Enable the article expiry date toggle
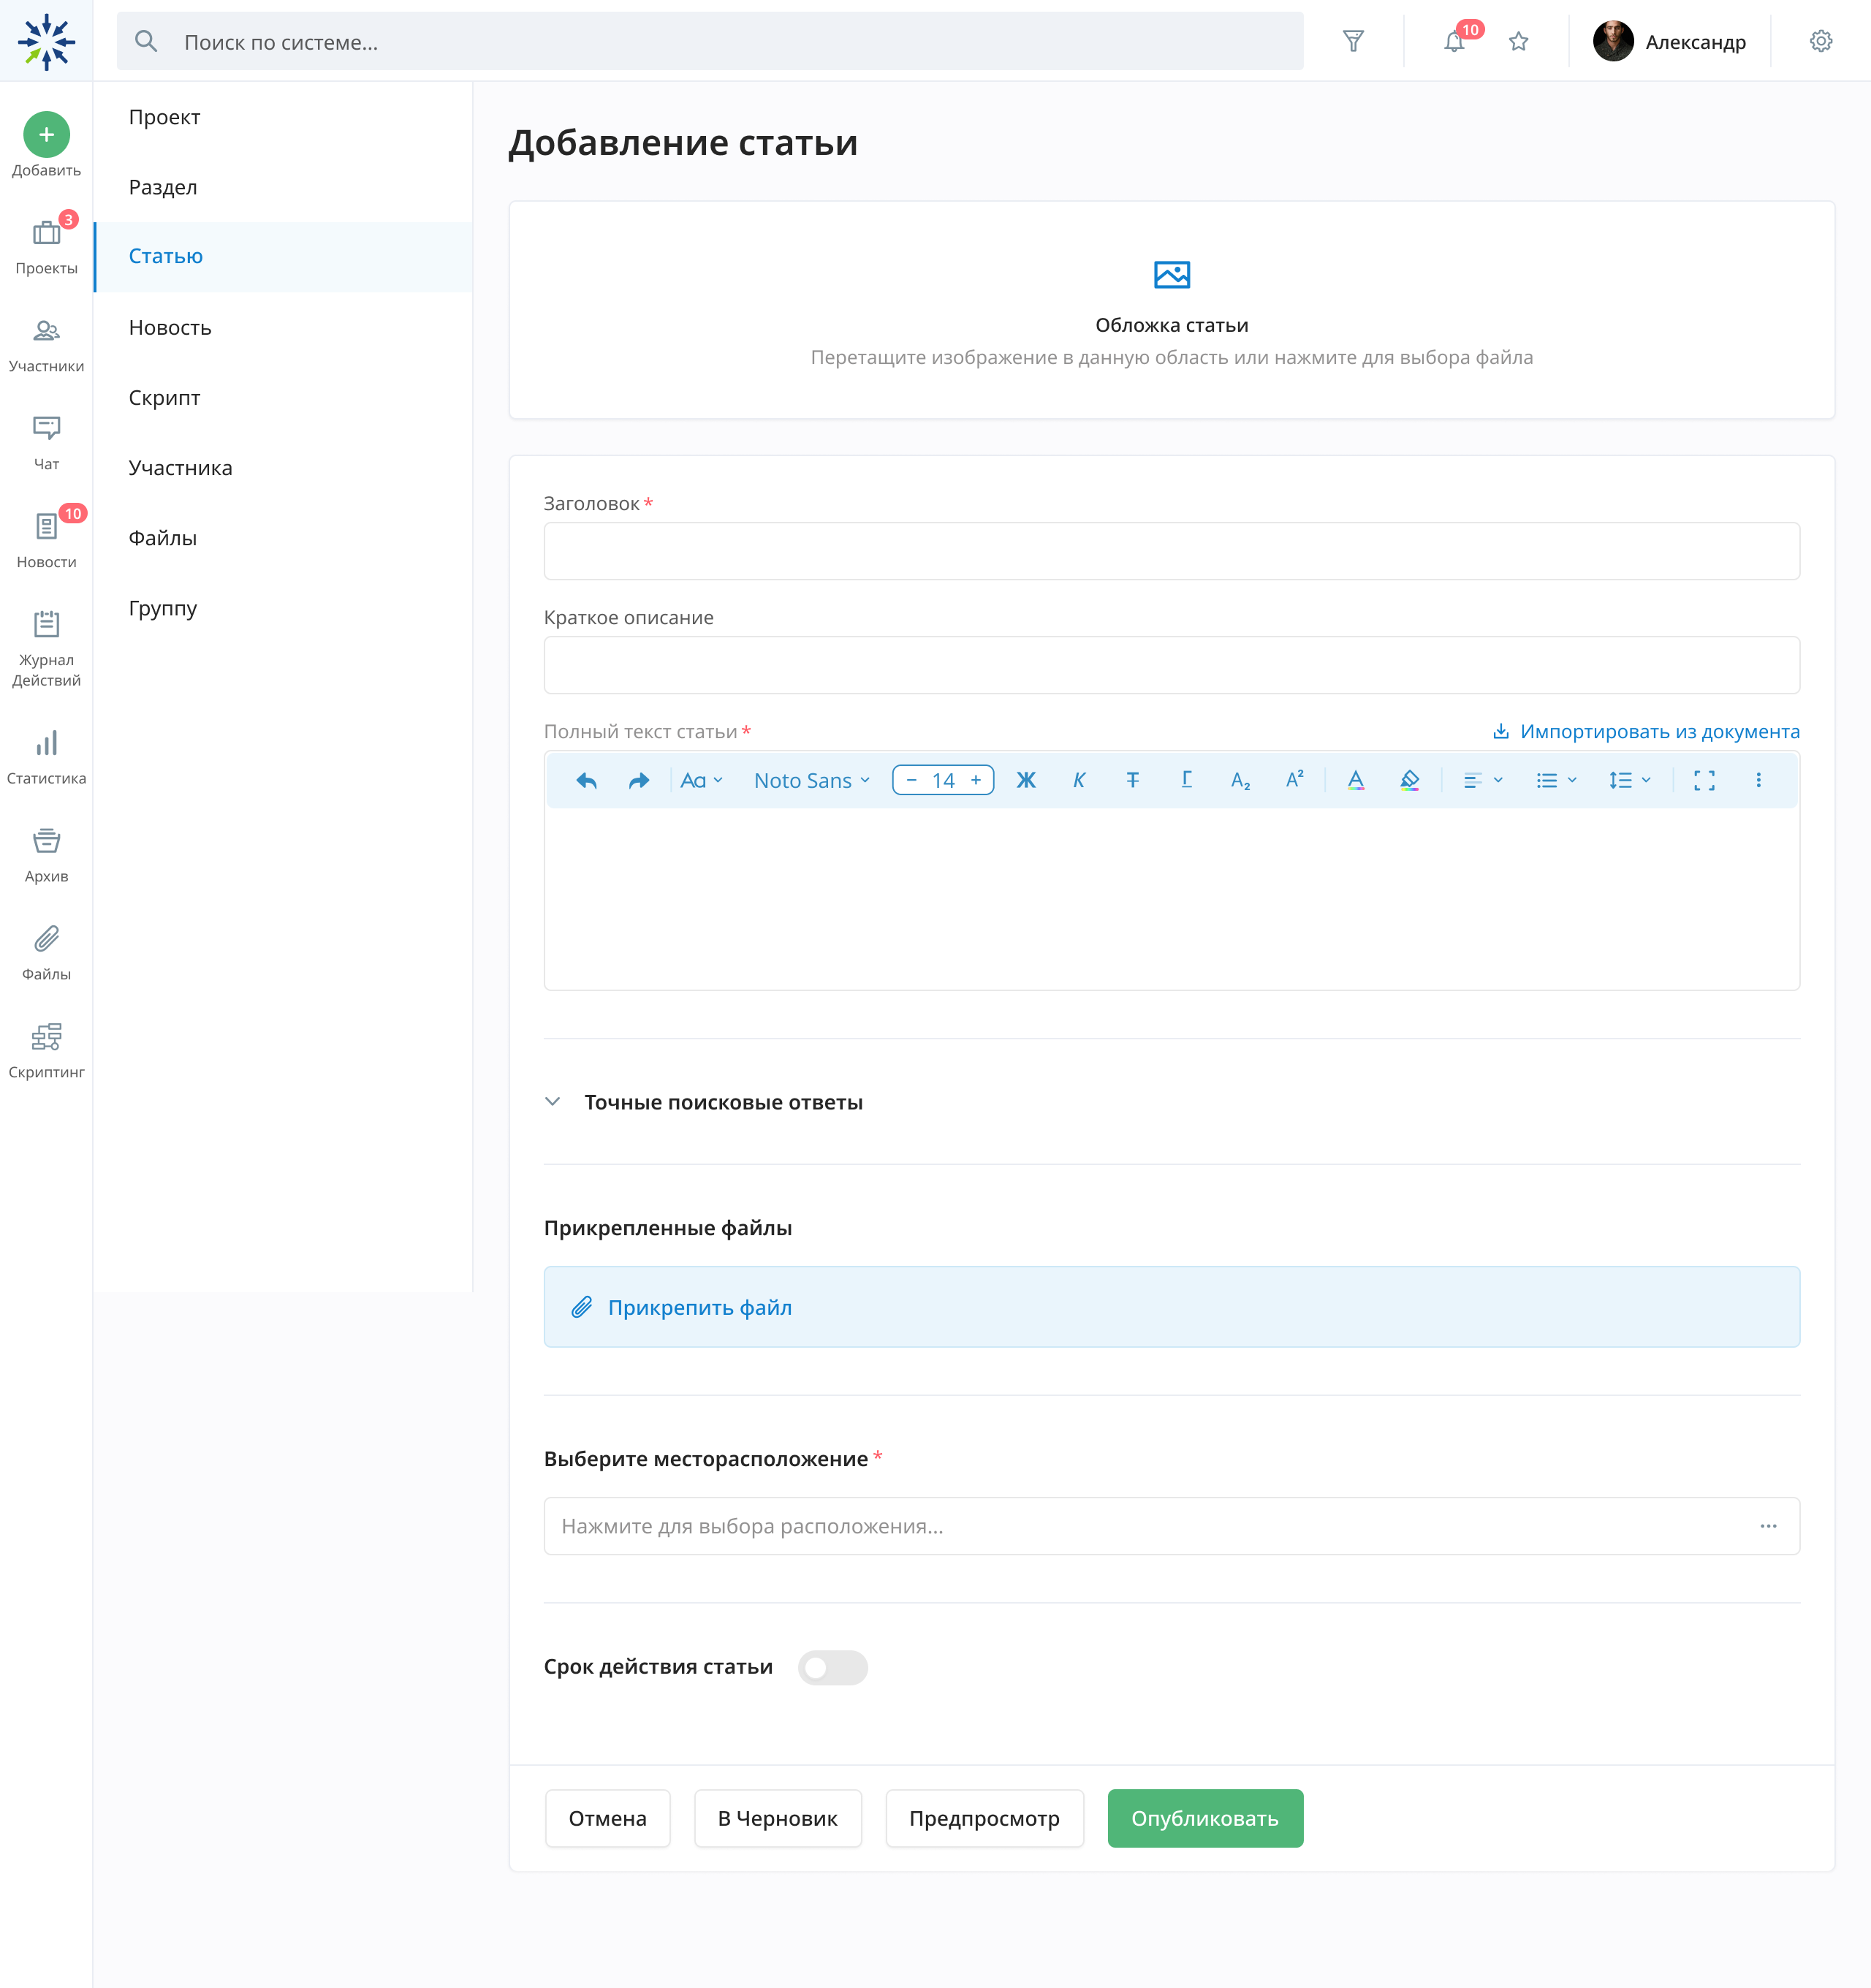 (832, 1667)
